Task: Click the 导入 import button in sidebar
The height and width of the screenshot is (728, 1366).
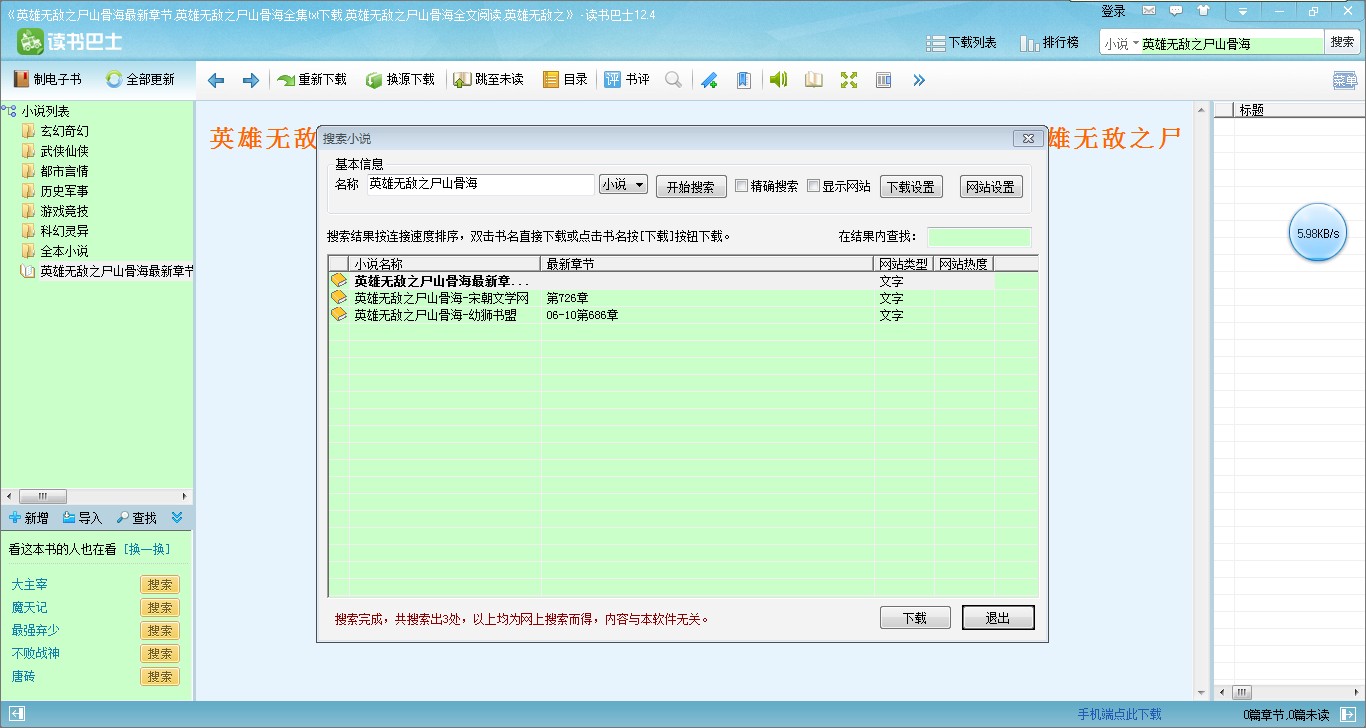Action: click(x=82, y=518)
